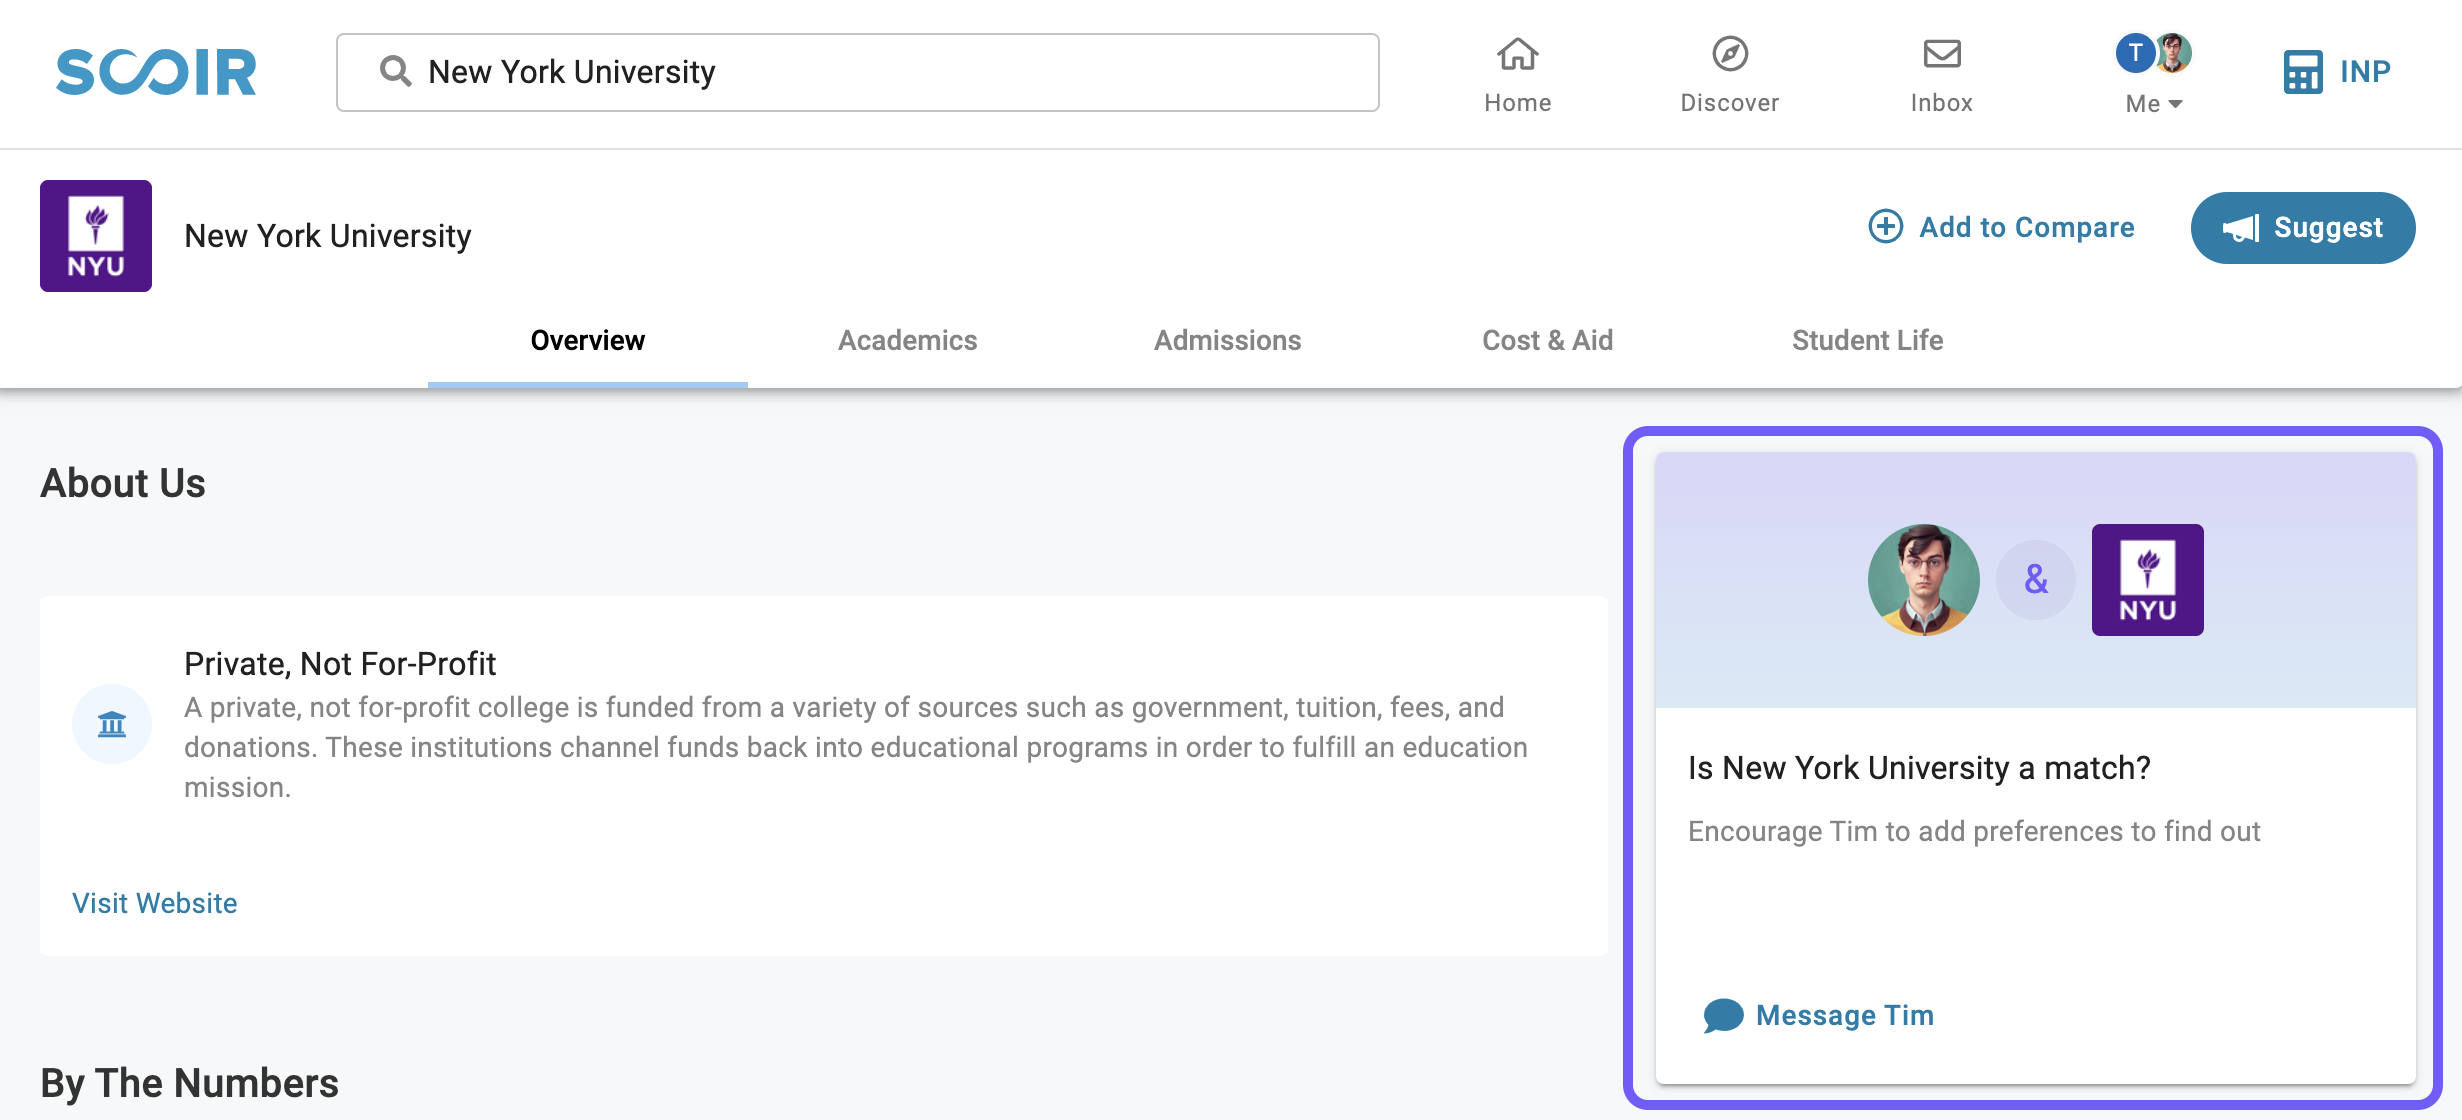Image resolution: width=2462 pixels, height=1120 pixels.
Task: Switch to the Admissions tab
Action: click(1228, 341)
